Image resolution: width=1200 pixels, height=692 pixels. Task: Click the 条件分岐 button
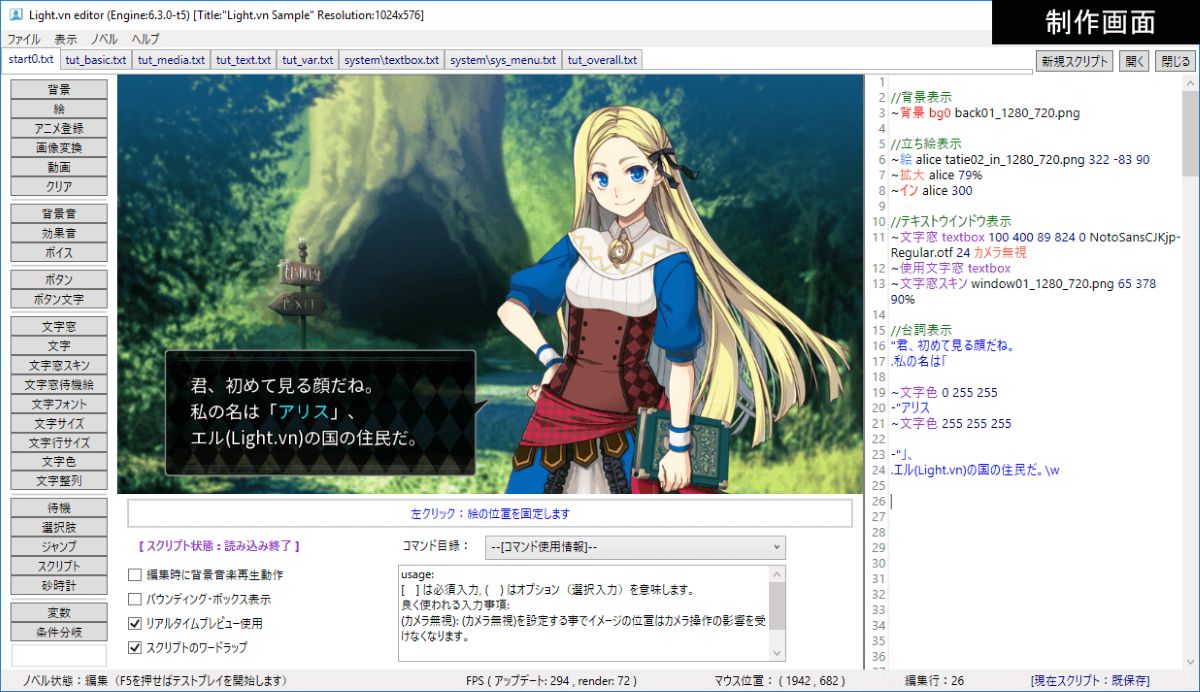pos(58,632)
